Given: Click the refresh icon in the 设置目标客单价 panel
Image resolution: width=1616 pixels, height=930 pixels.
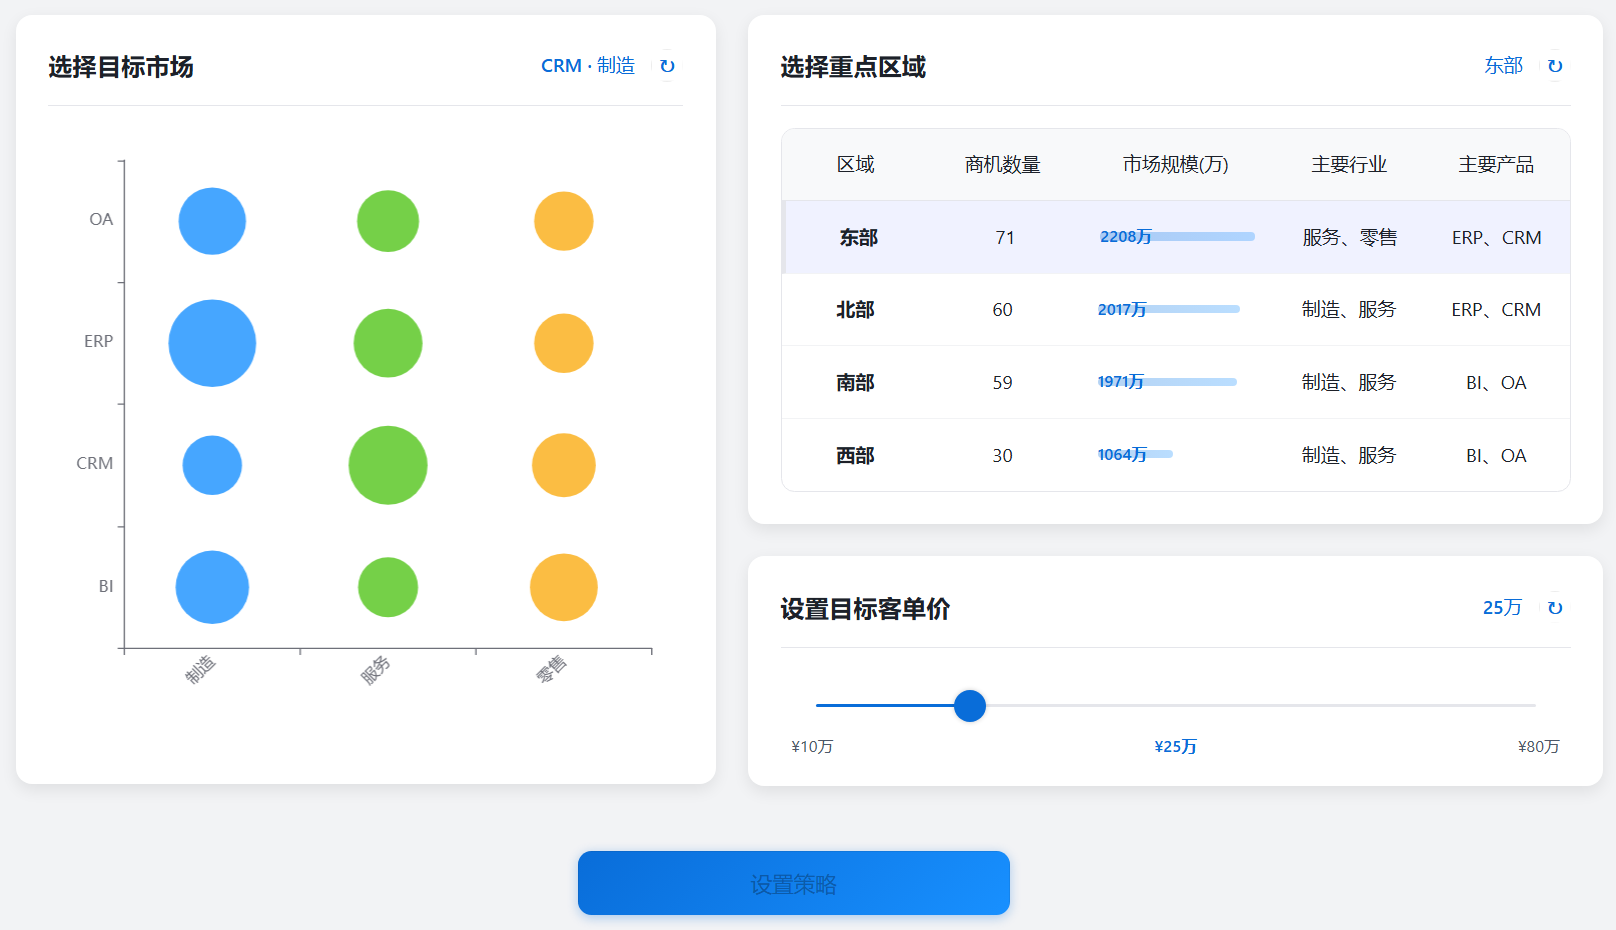Looking at the screenshot, I should click(x=1556, y=608).
